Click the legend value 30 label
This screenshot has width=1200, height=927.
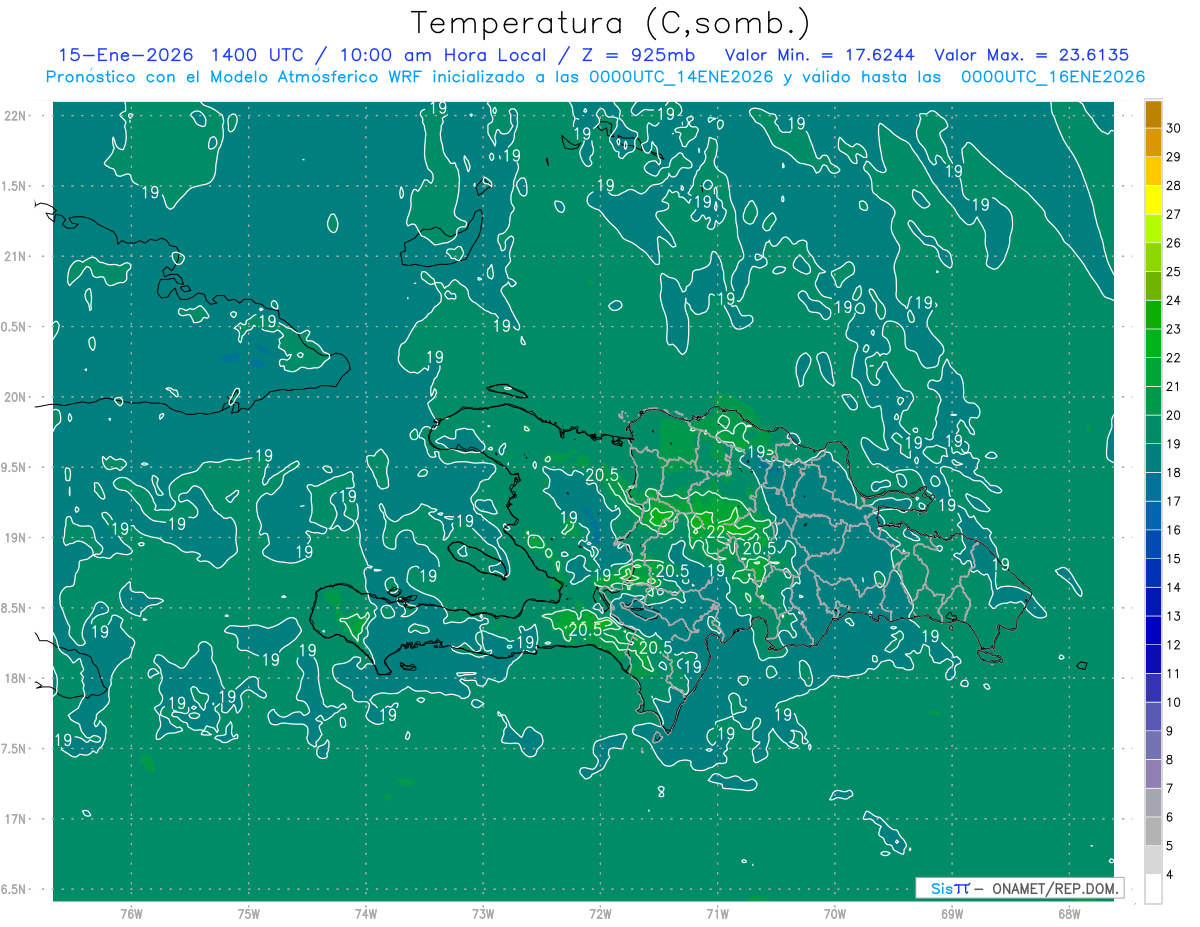(x=1174, y=129)
